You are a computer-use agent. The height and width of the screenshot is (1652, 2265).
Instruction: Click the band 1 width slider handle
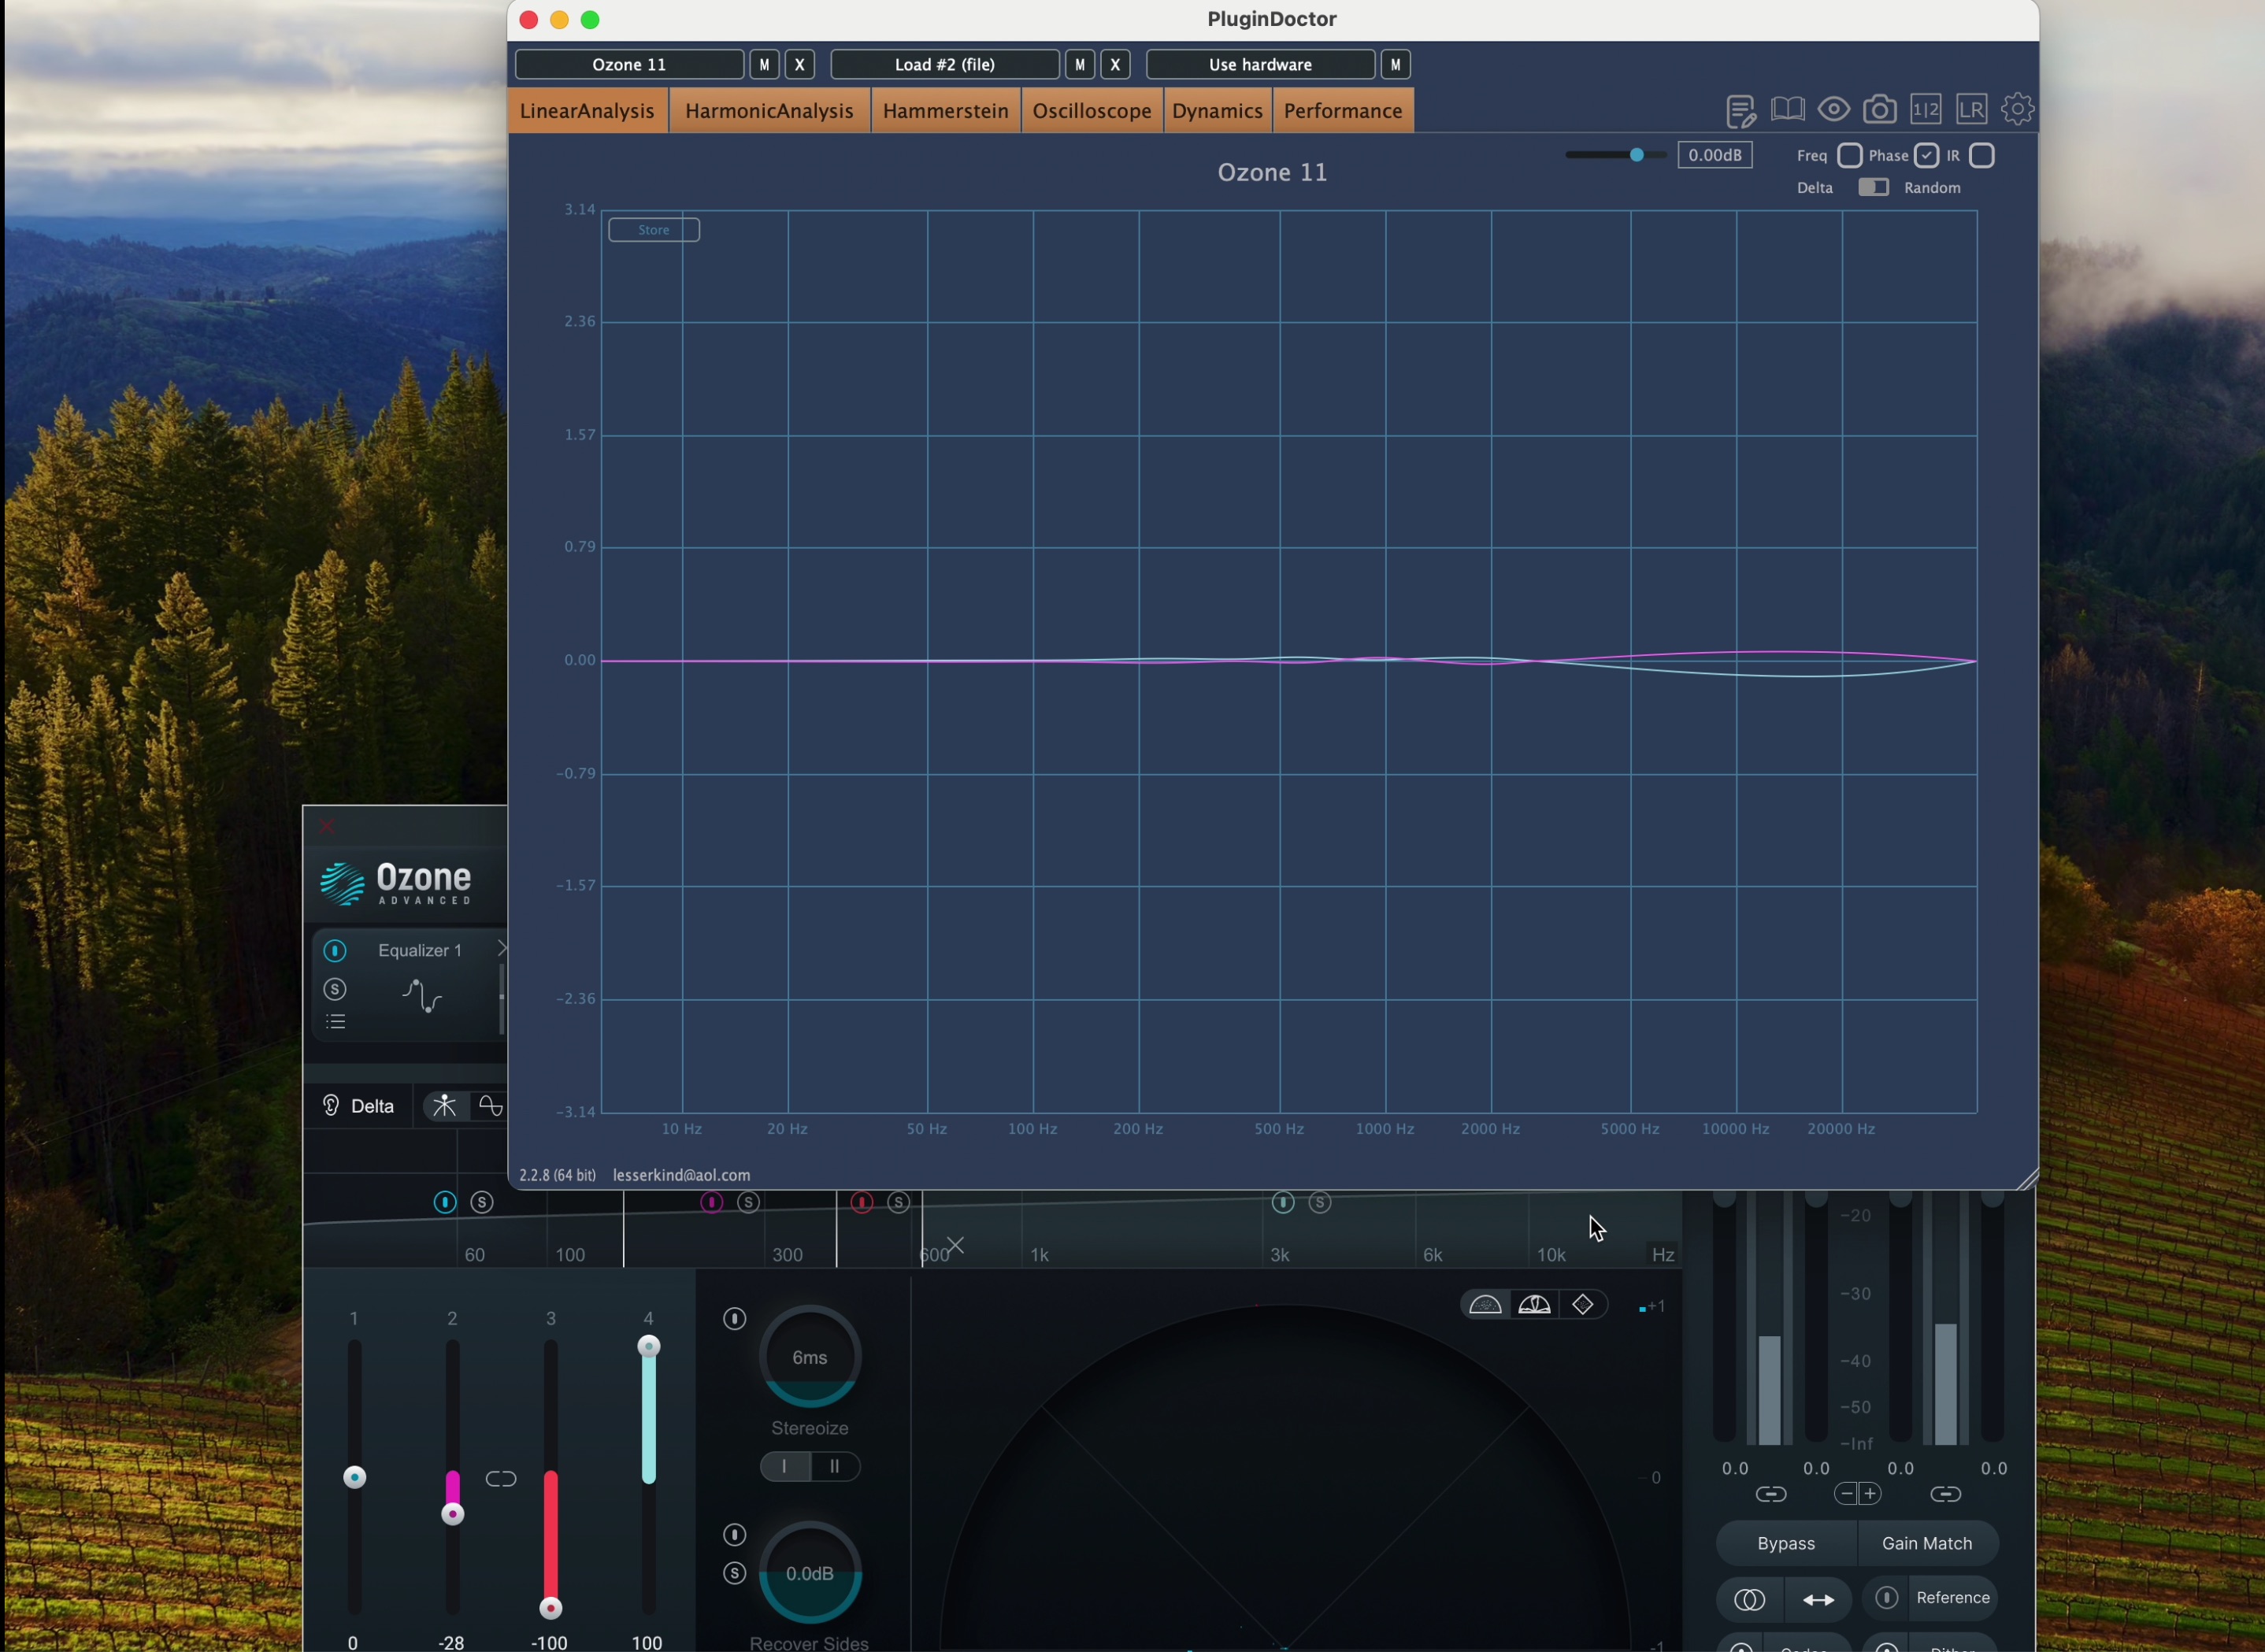point(355,1477)
